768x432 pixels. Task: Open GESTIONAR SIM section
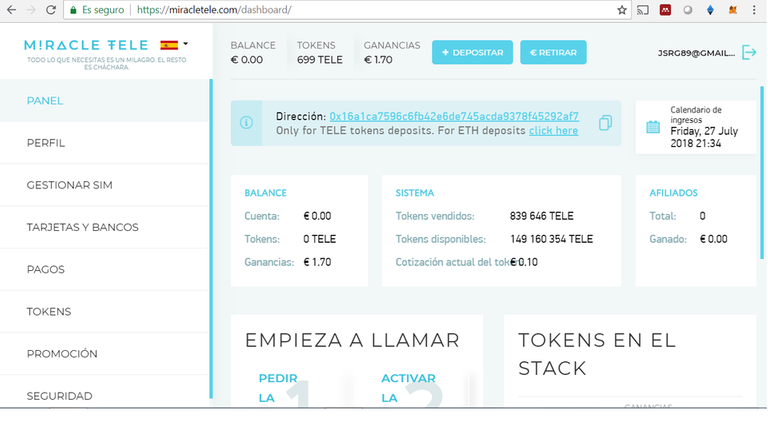(x=104, y=185)
